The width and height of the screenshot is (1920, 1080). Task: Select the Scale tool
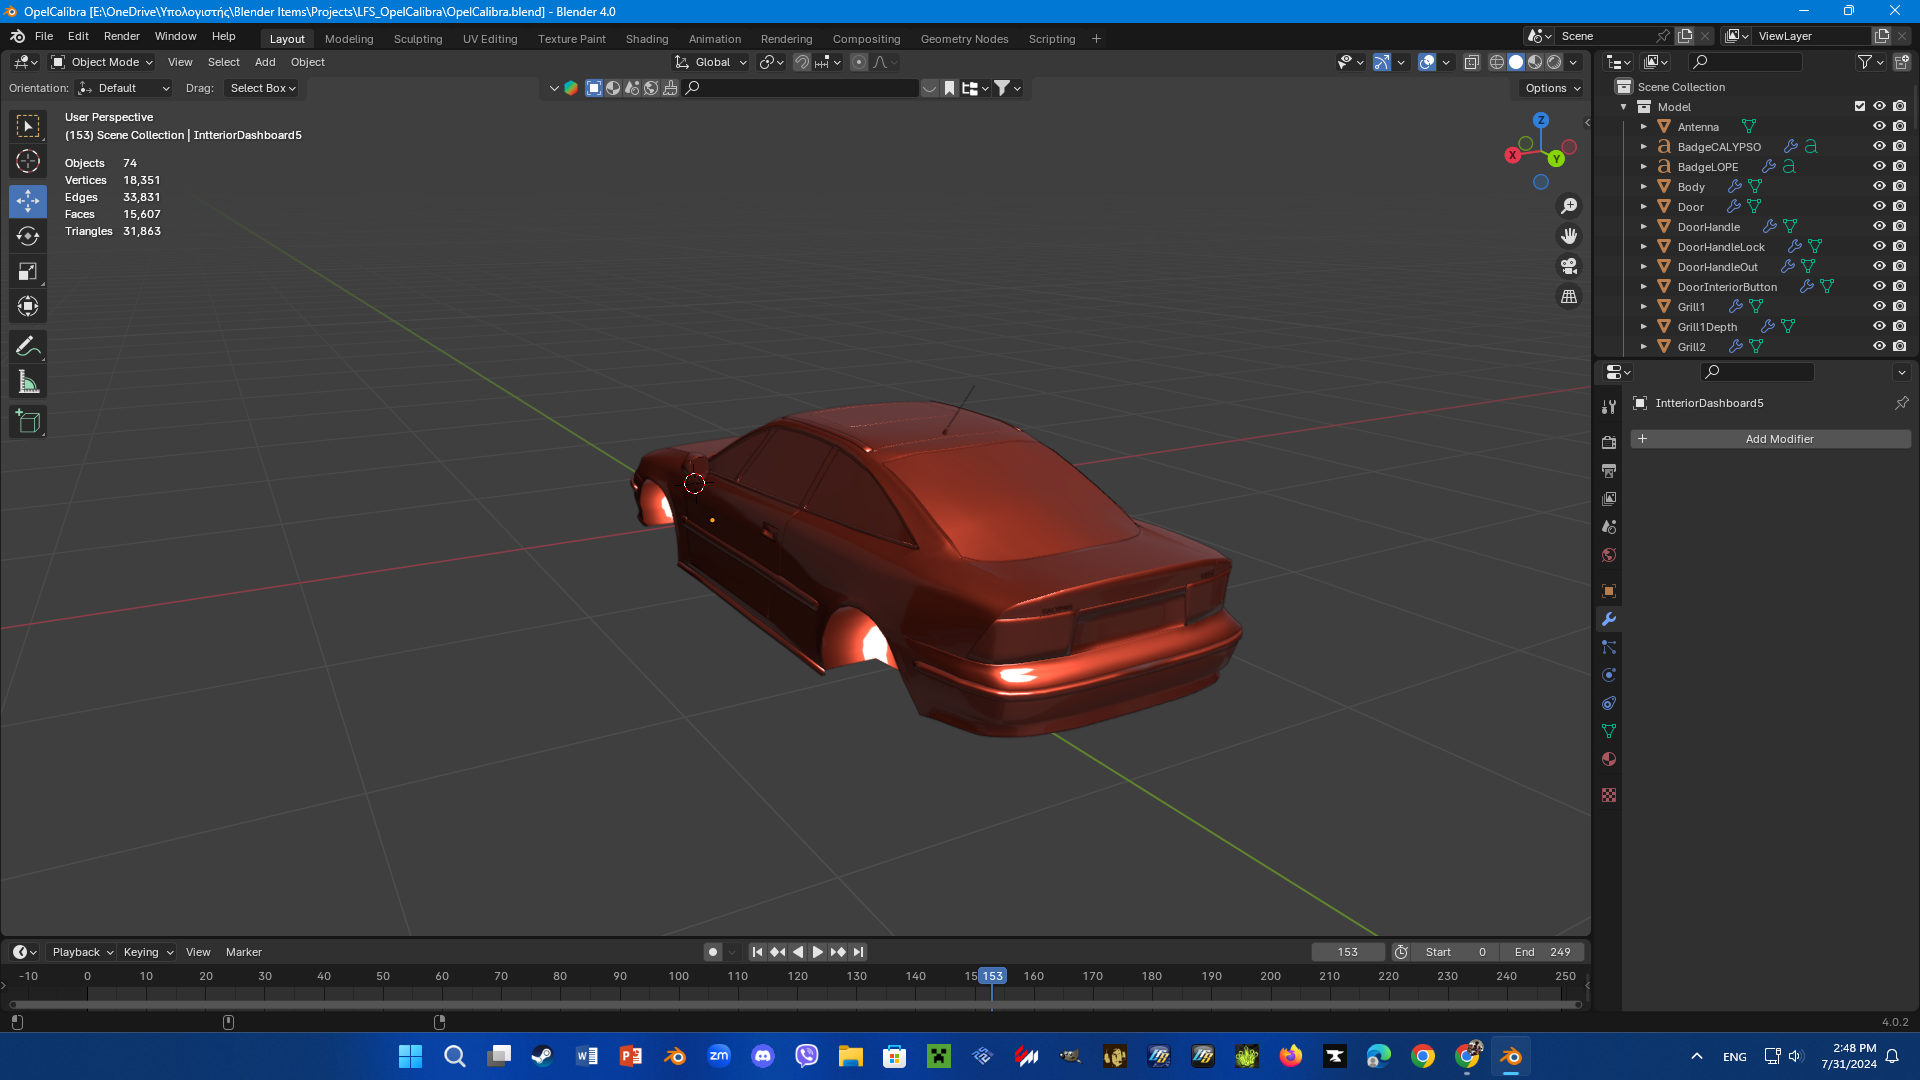coord(28,272)
